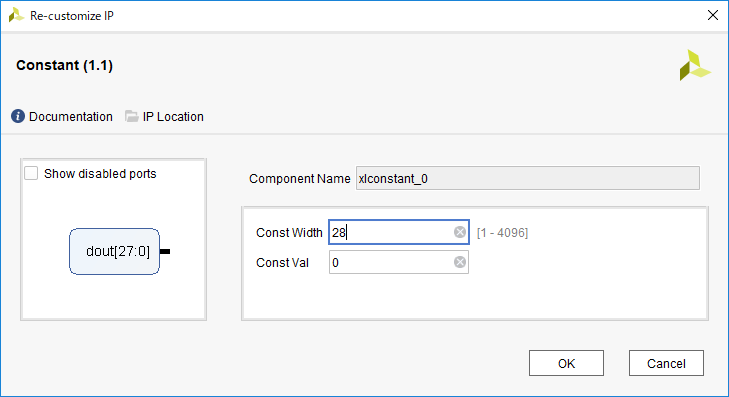This screenshot has height=397, width=729.
Task: Click the dout output port pin
Action: (165, 251)
